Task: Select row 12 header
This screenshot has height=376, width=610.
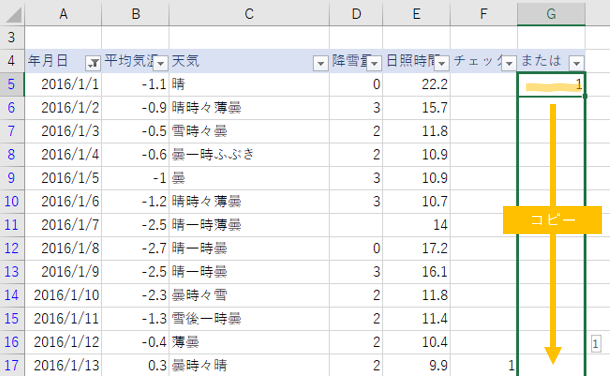Action: tap(12, 248)
